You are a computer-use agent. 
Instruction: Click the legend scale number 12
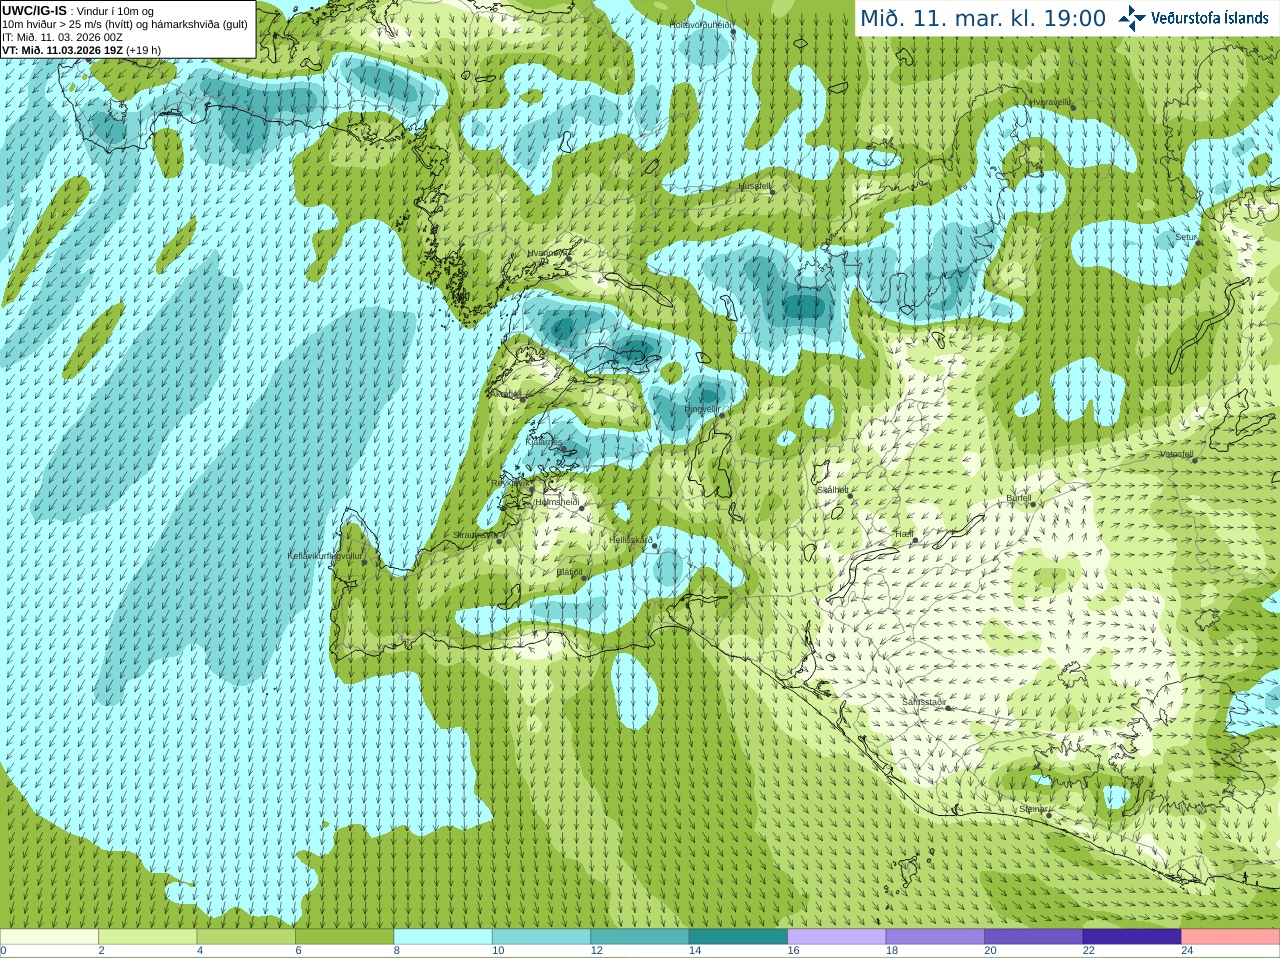point(596,951)
